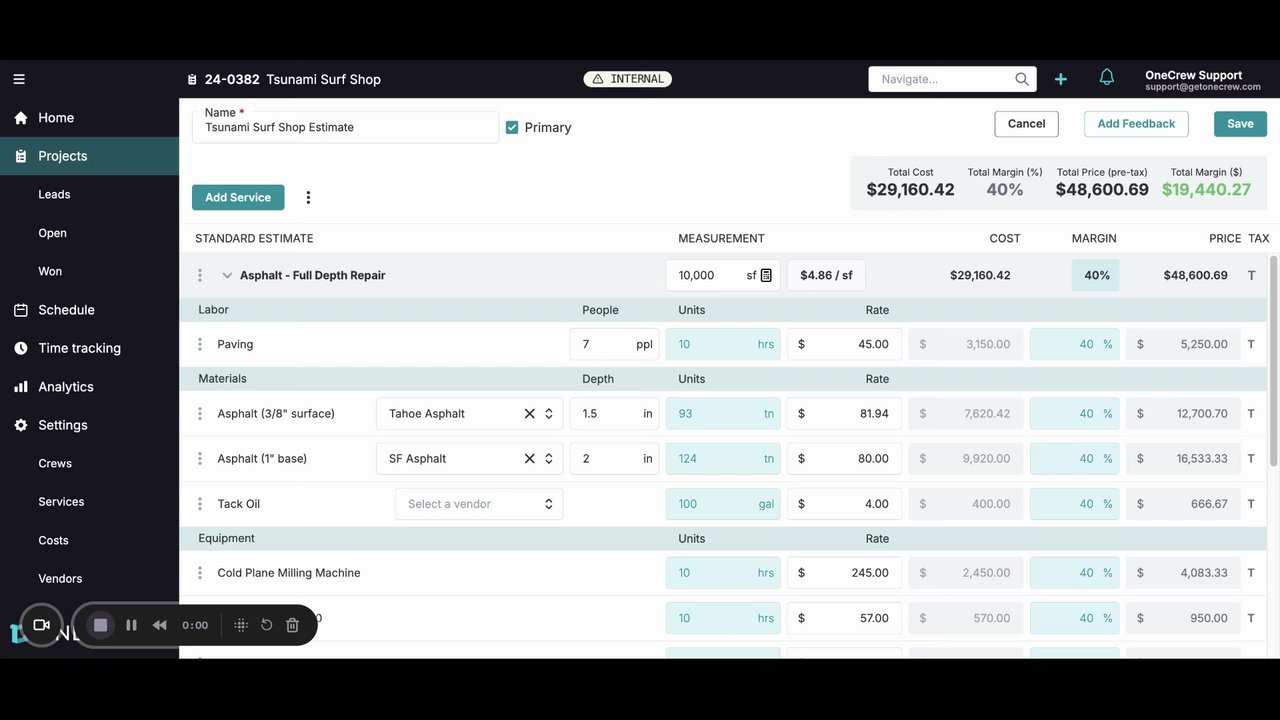Viewport: 1280px width, 720px height.
Task: Click the INTERNAL warning badge
Action: (x=628, y=79)
